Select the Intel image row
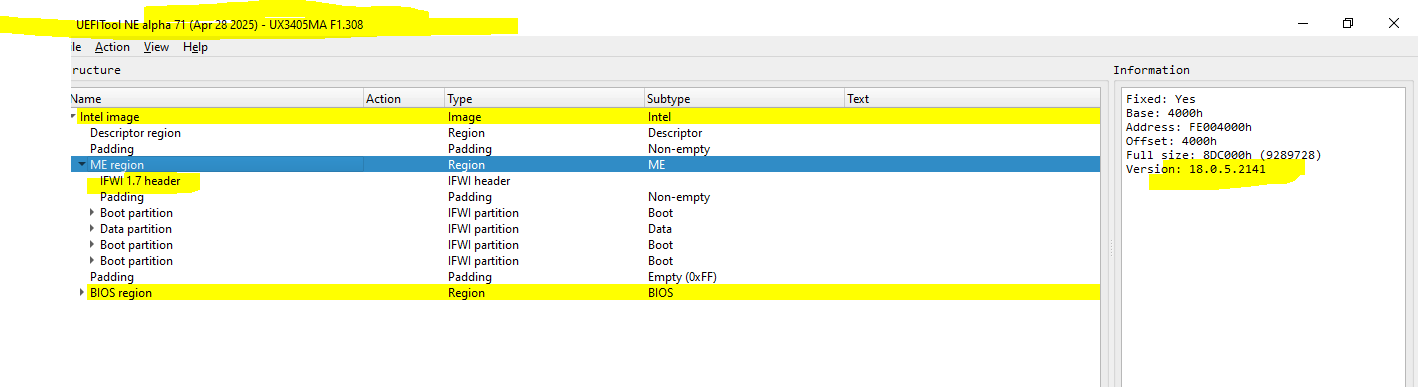The image size is (1418, 387). (x=584, y=117)
